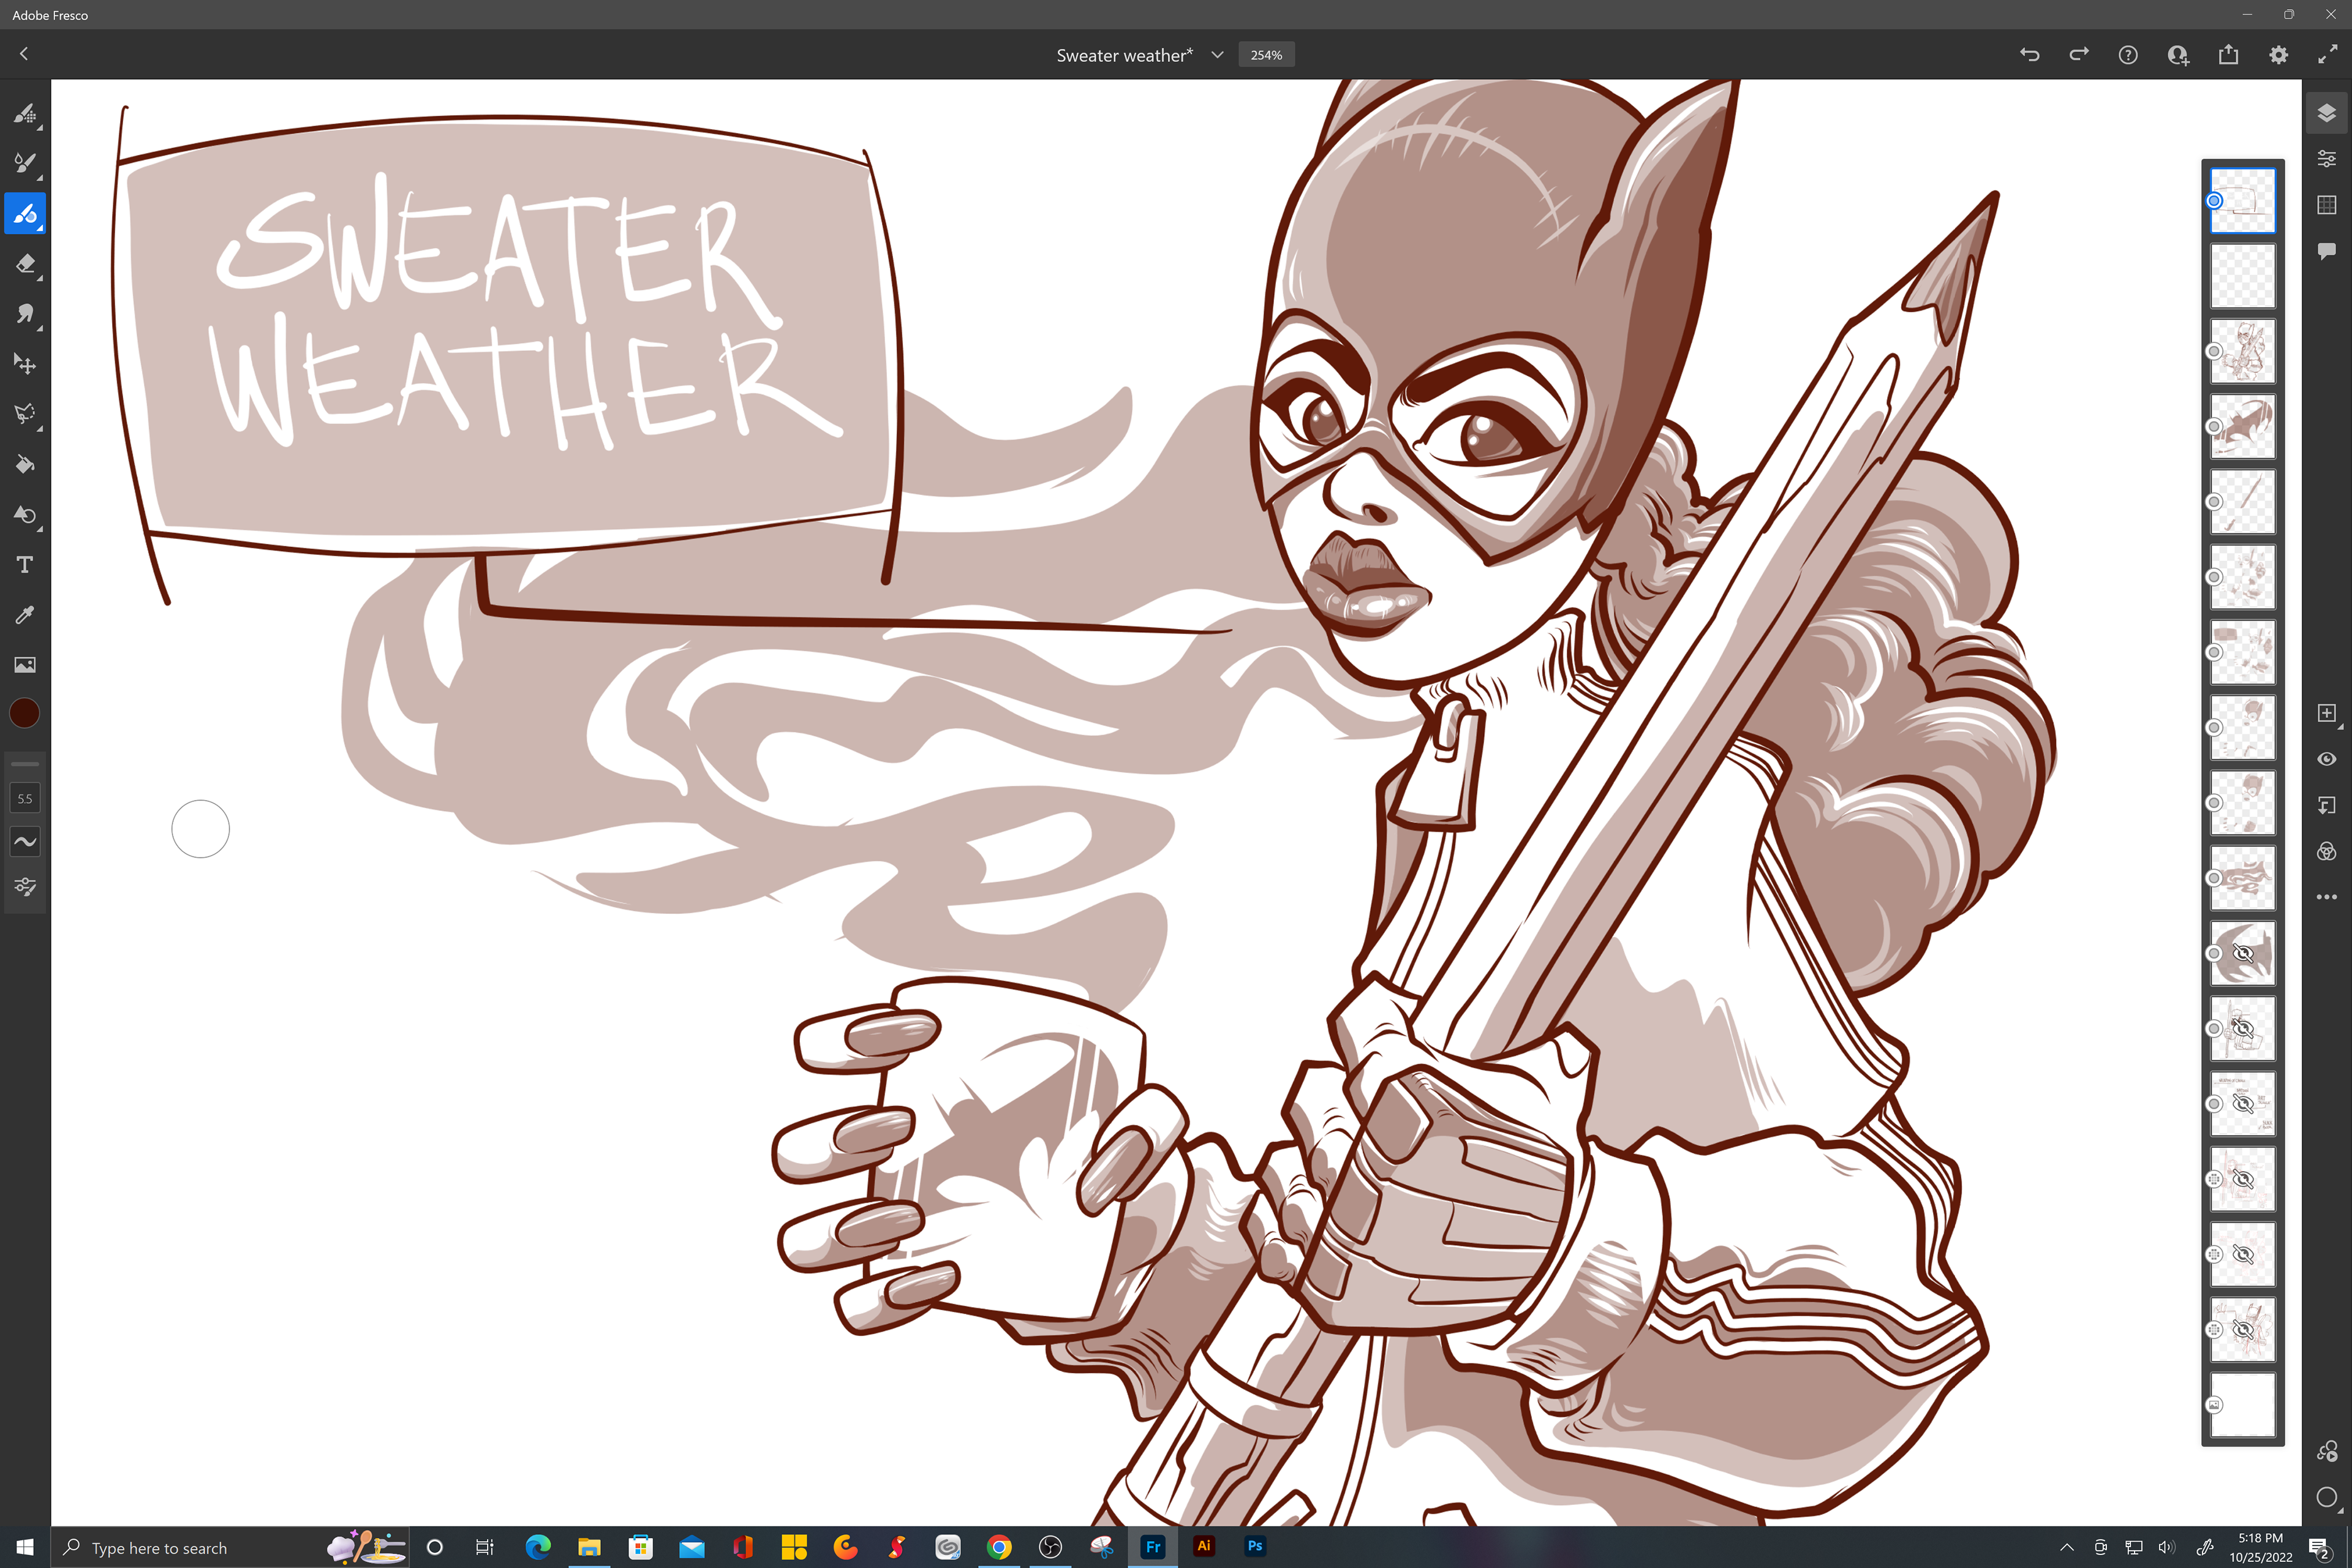This screenshot has height=1568, width=2352.
Task: Toggle layer visibility with eye icon
Action: [2326, 759]
